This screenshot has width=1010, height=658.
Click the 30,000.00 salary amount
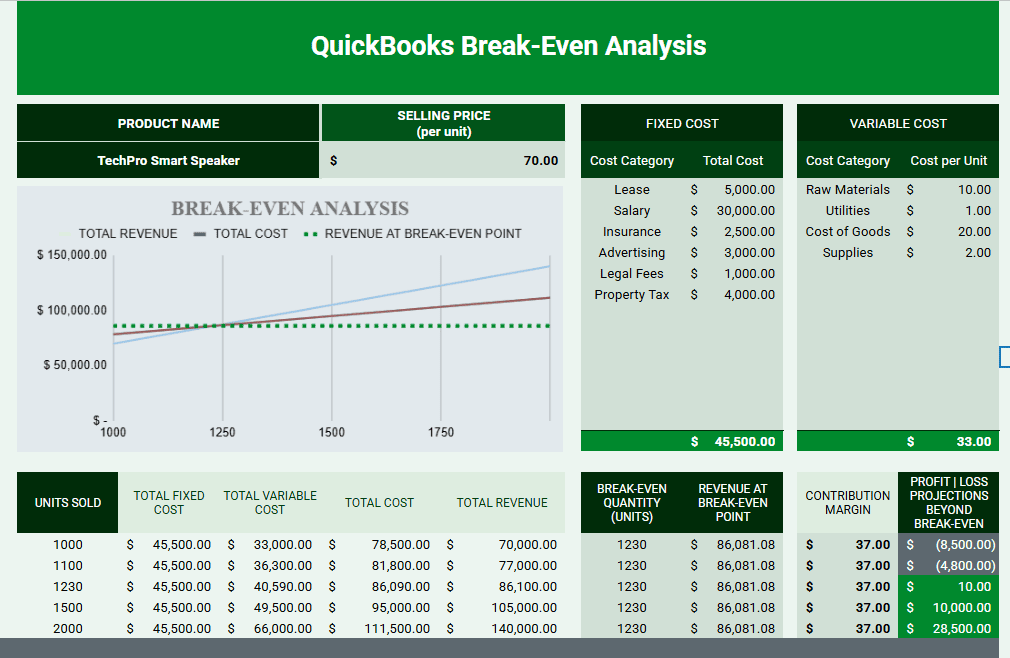click(x=733, y=211)
